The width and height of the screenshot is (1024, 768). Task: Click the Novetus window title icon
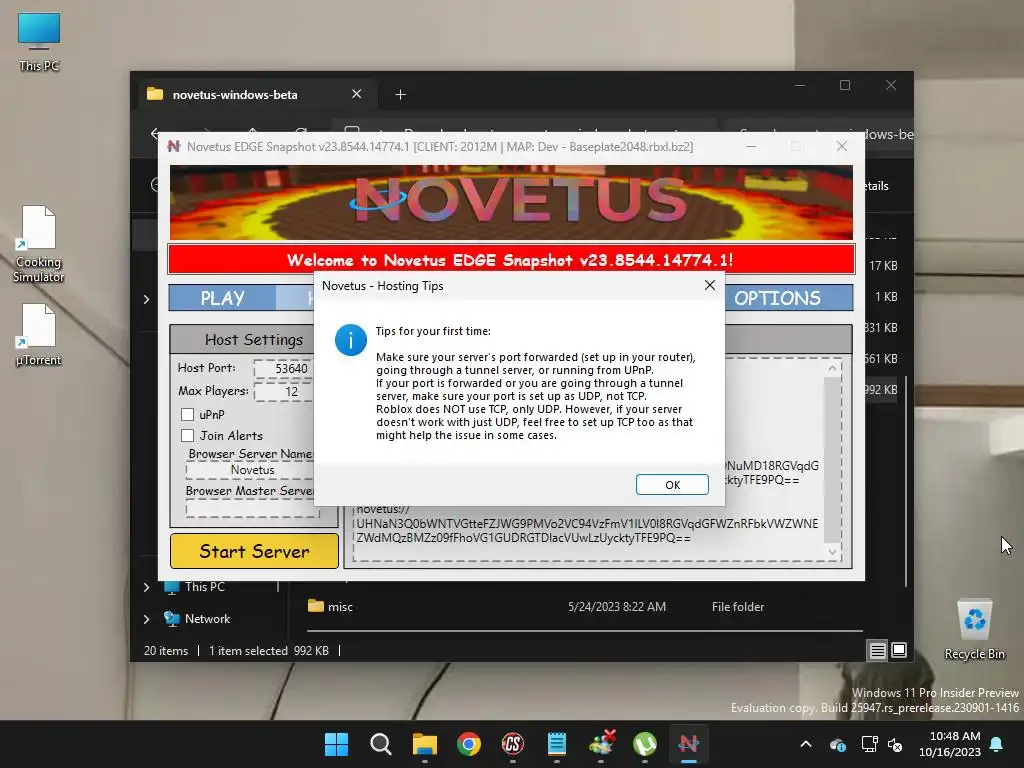pos(174,146)
